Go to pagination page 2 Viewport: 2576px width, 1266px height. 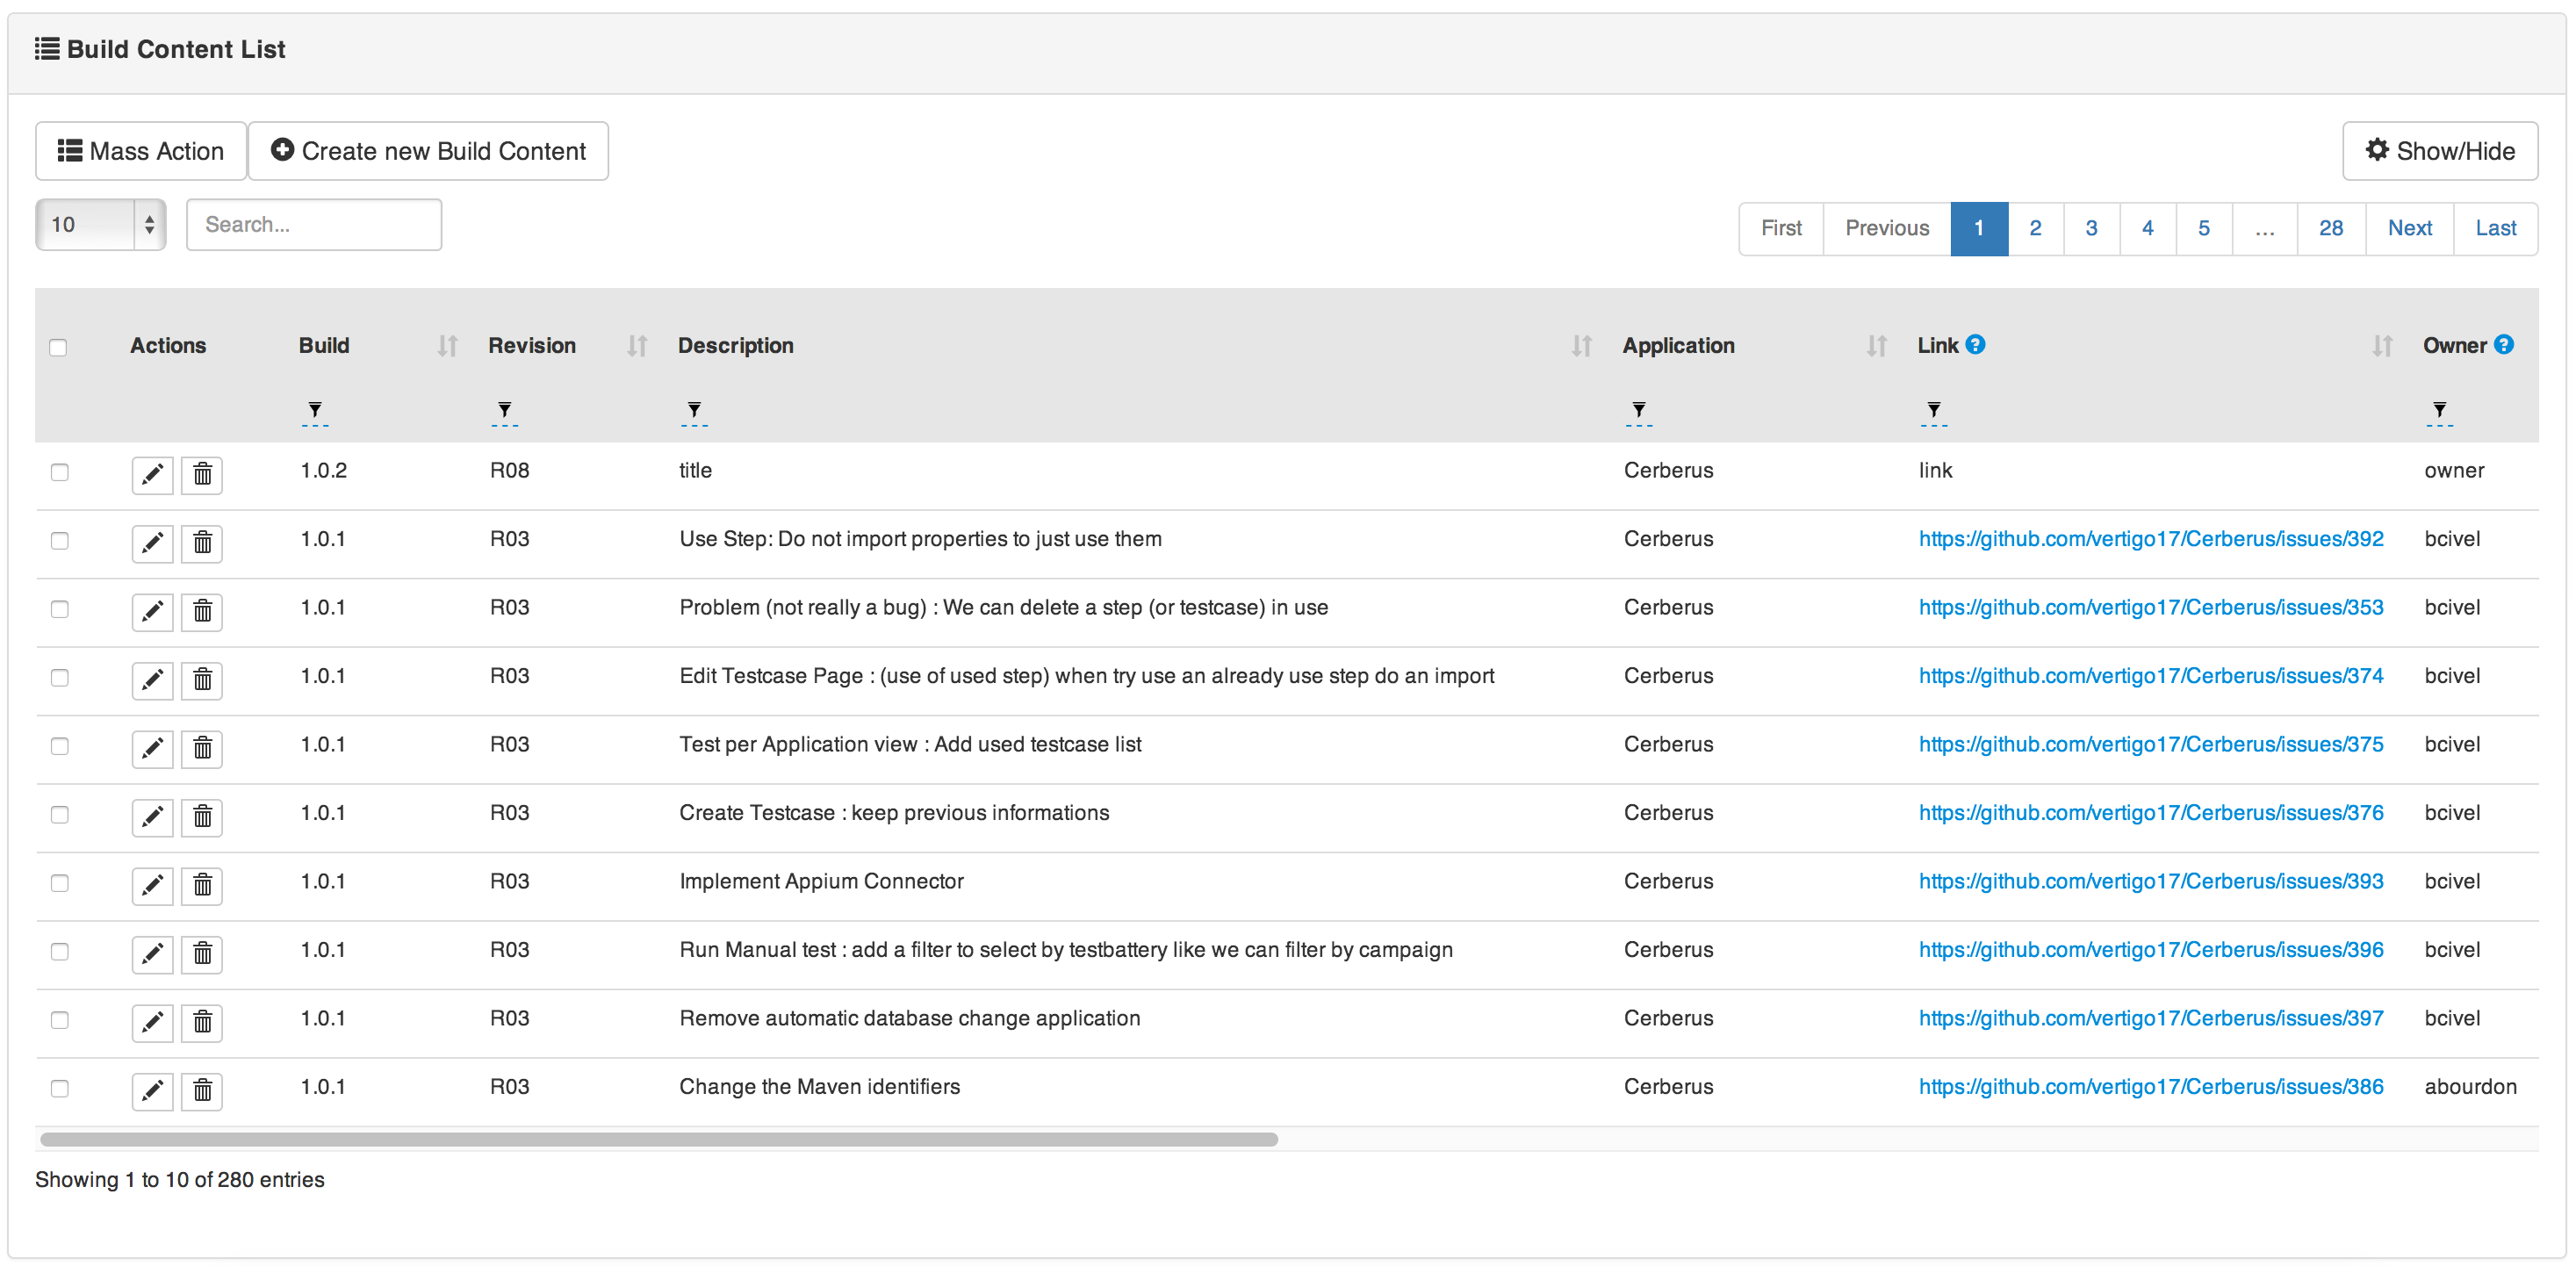[x=2035, y=229]
